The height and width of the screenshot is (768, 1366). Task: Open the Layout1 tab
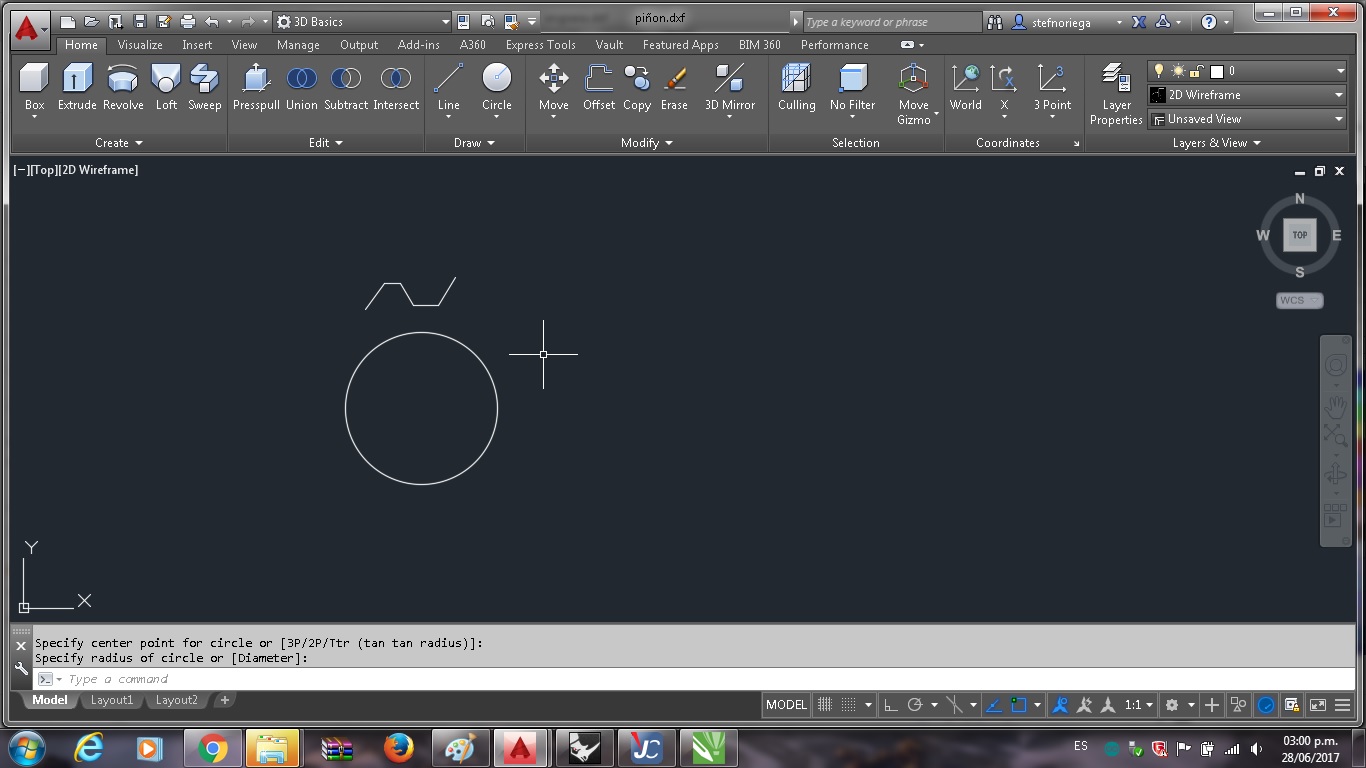click(112, 700)
